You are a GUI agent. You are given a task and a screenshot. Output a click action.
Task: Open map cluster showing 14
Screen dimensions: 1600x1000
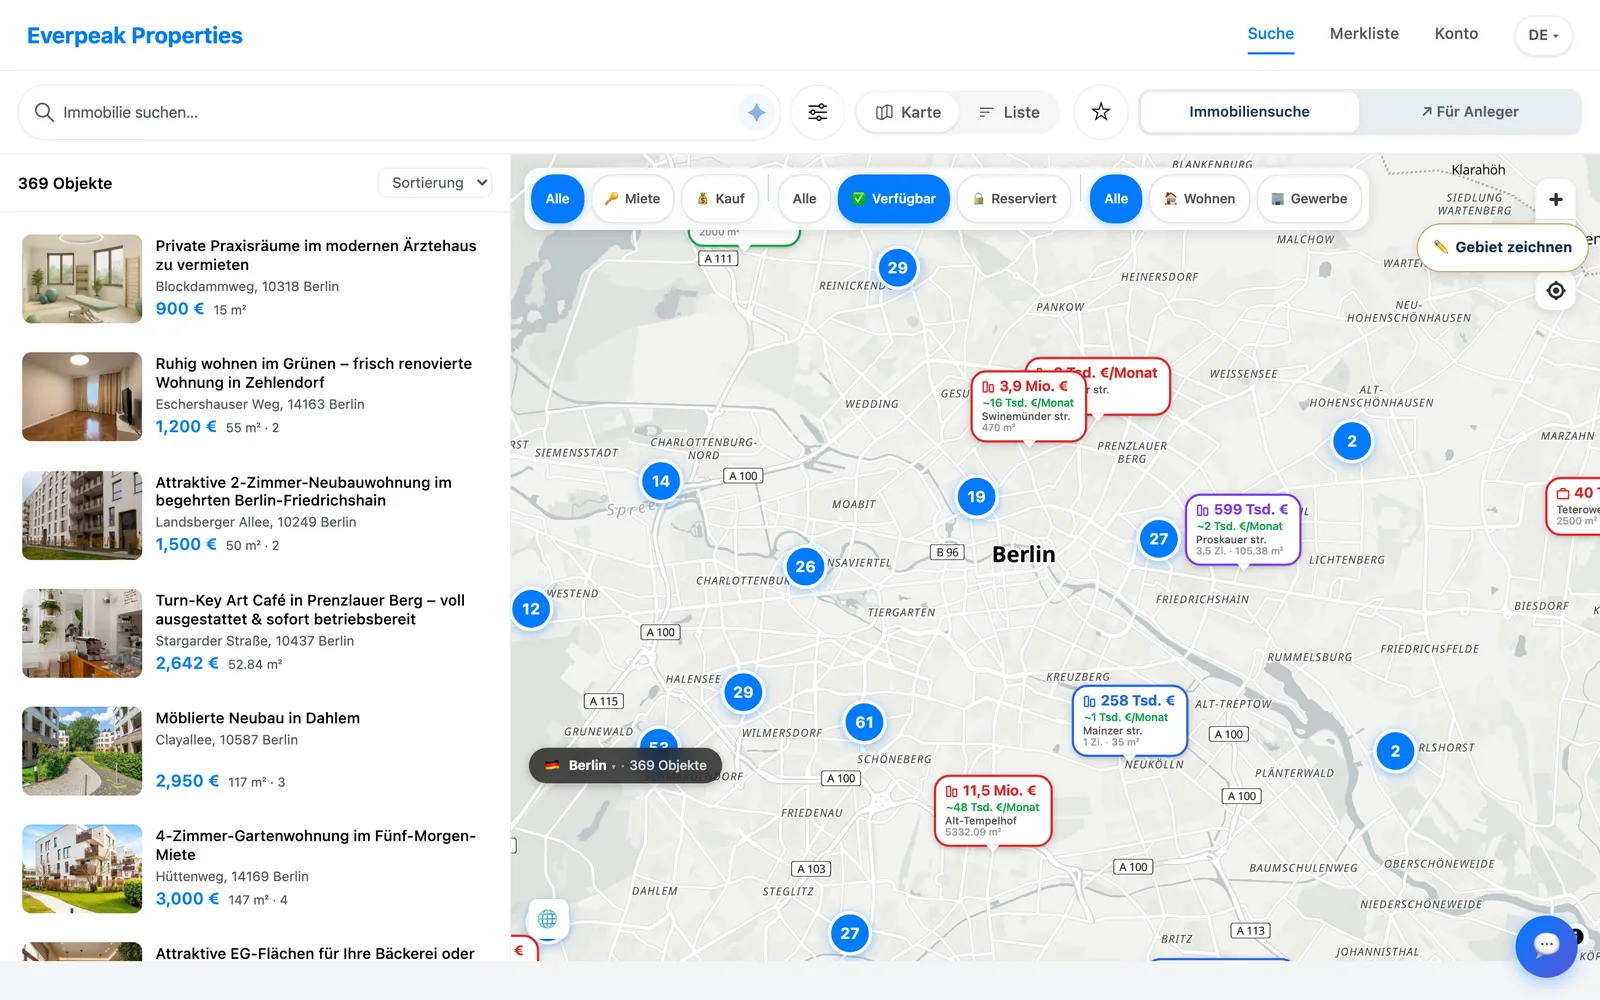(x=661, y=481)
